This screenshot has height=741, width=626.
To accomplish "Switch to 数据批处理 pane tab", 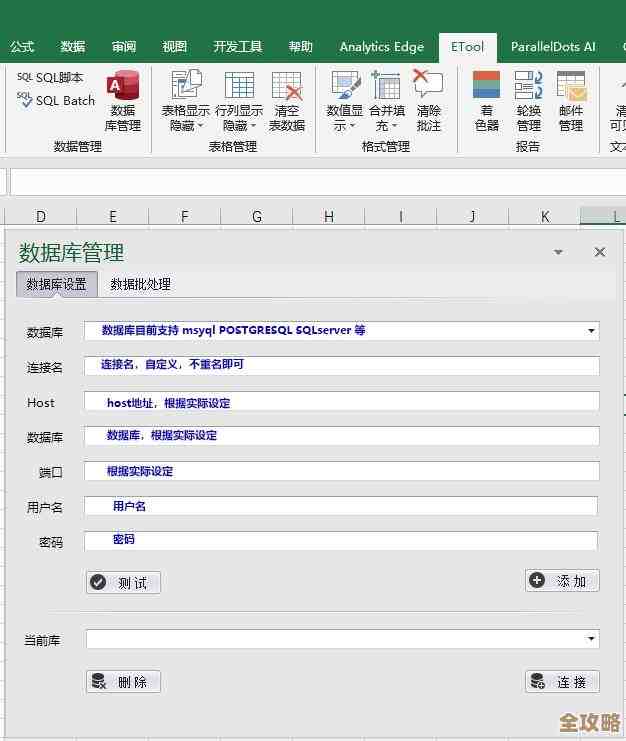I will pos(140,284).
